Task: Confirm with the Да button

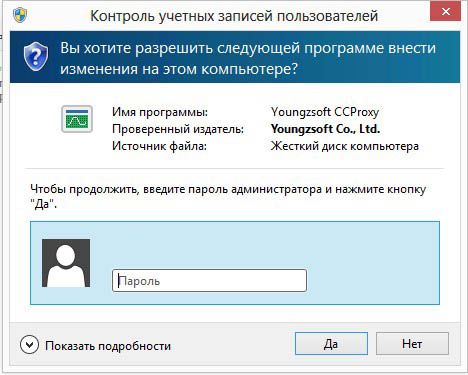Action: coord(331,343)
